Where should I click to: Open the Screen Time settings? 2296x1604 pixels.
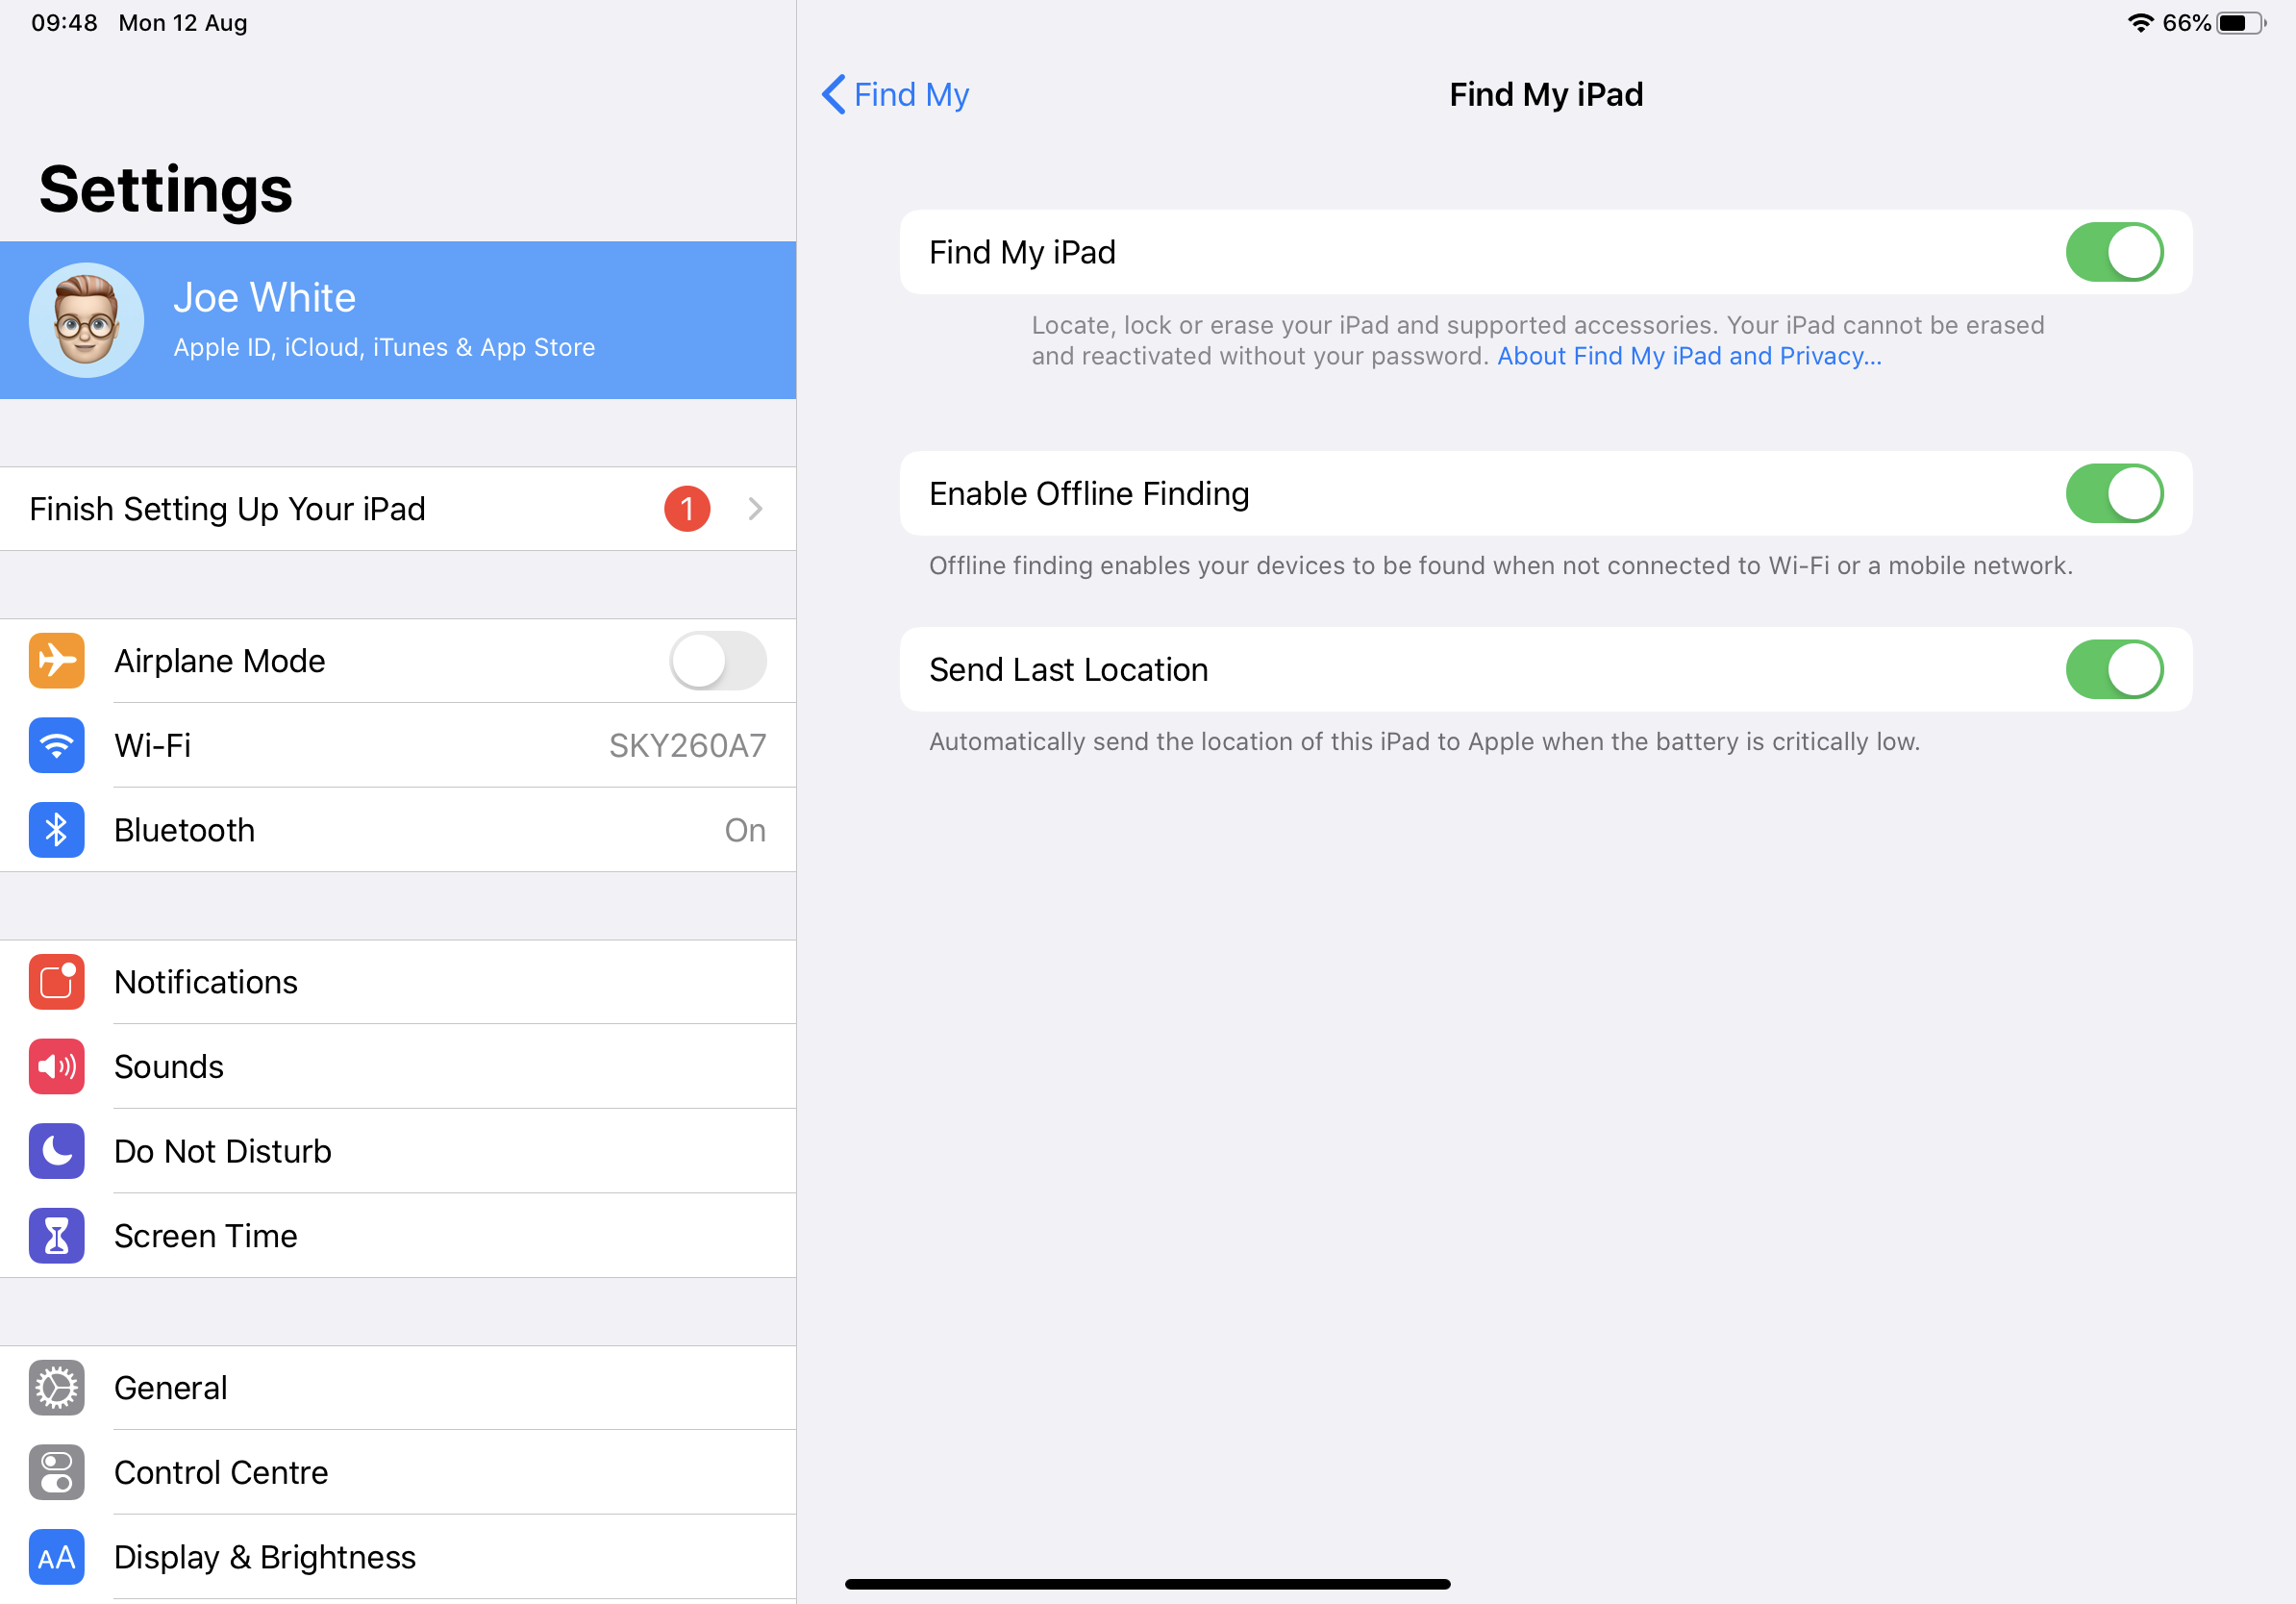coord(398,1236)
